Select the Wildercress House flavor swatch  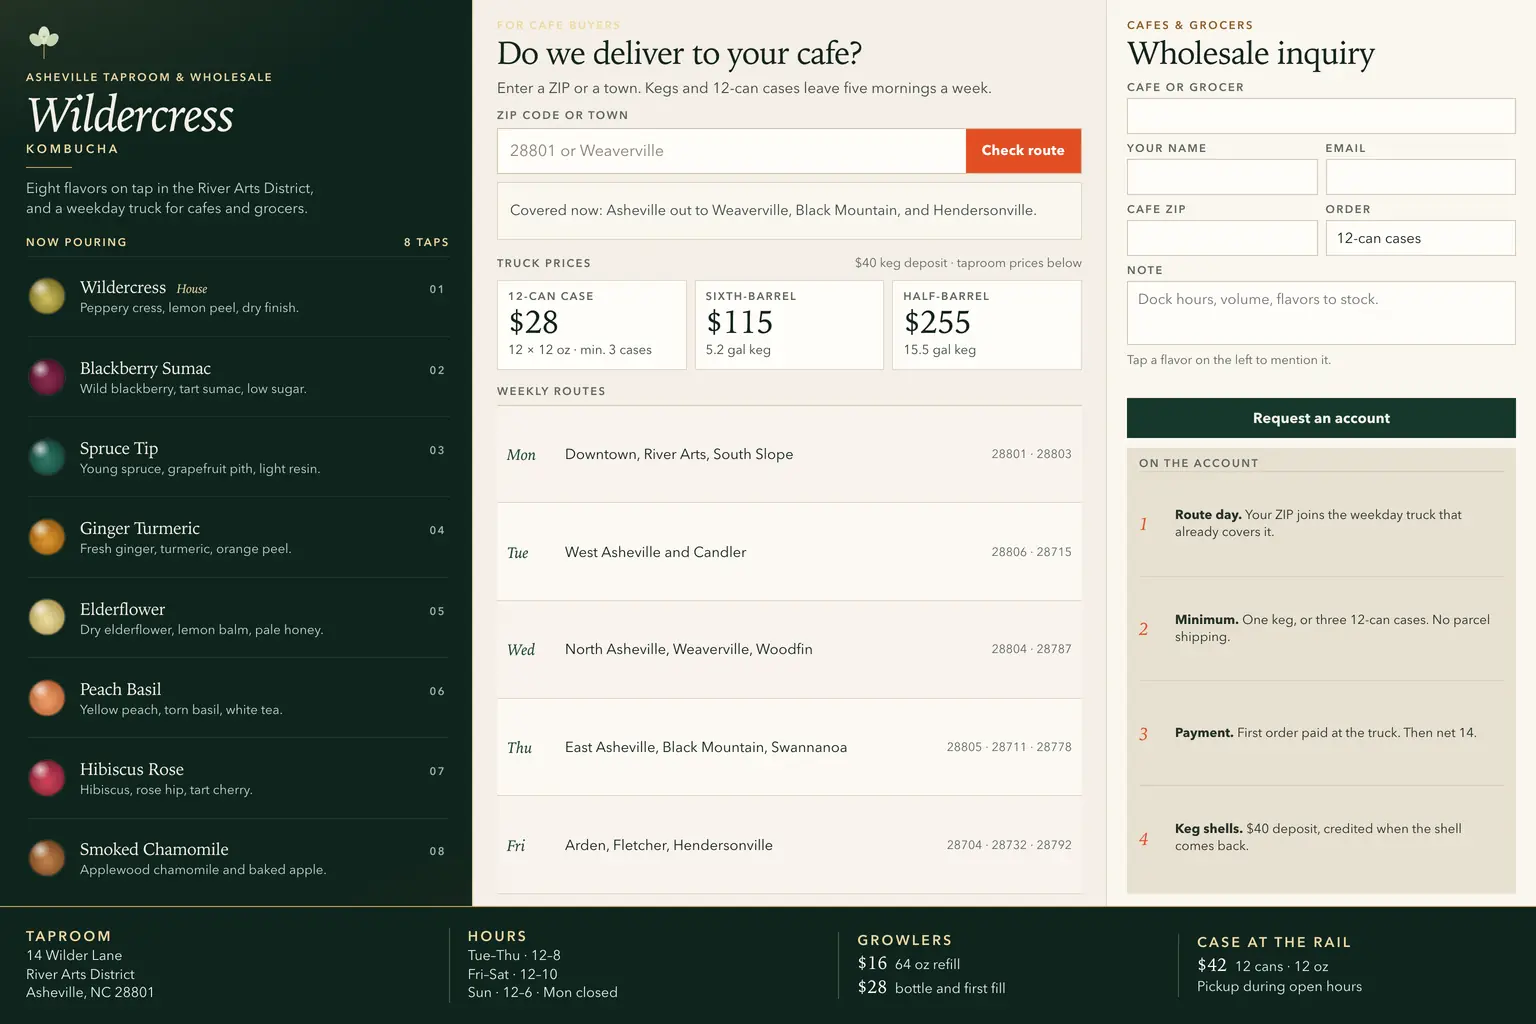pyautogui.click(x=47, y=296)
